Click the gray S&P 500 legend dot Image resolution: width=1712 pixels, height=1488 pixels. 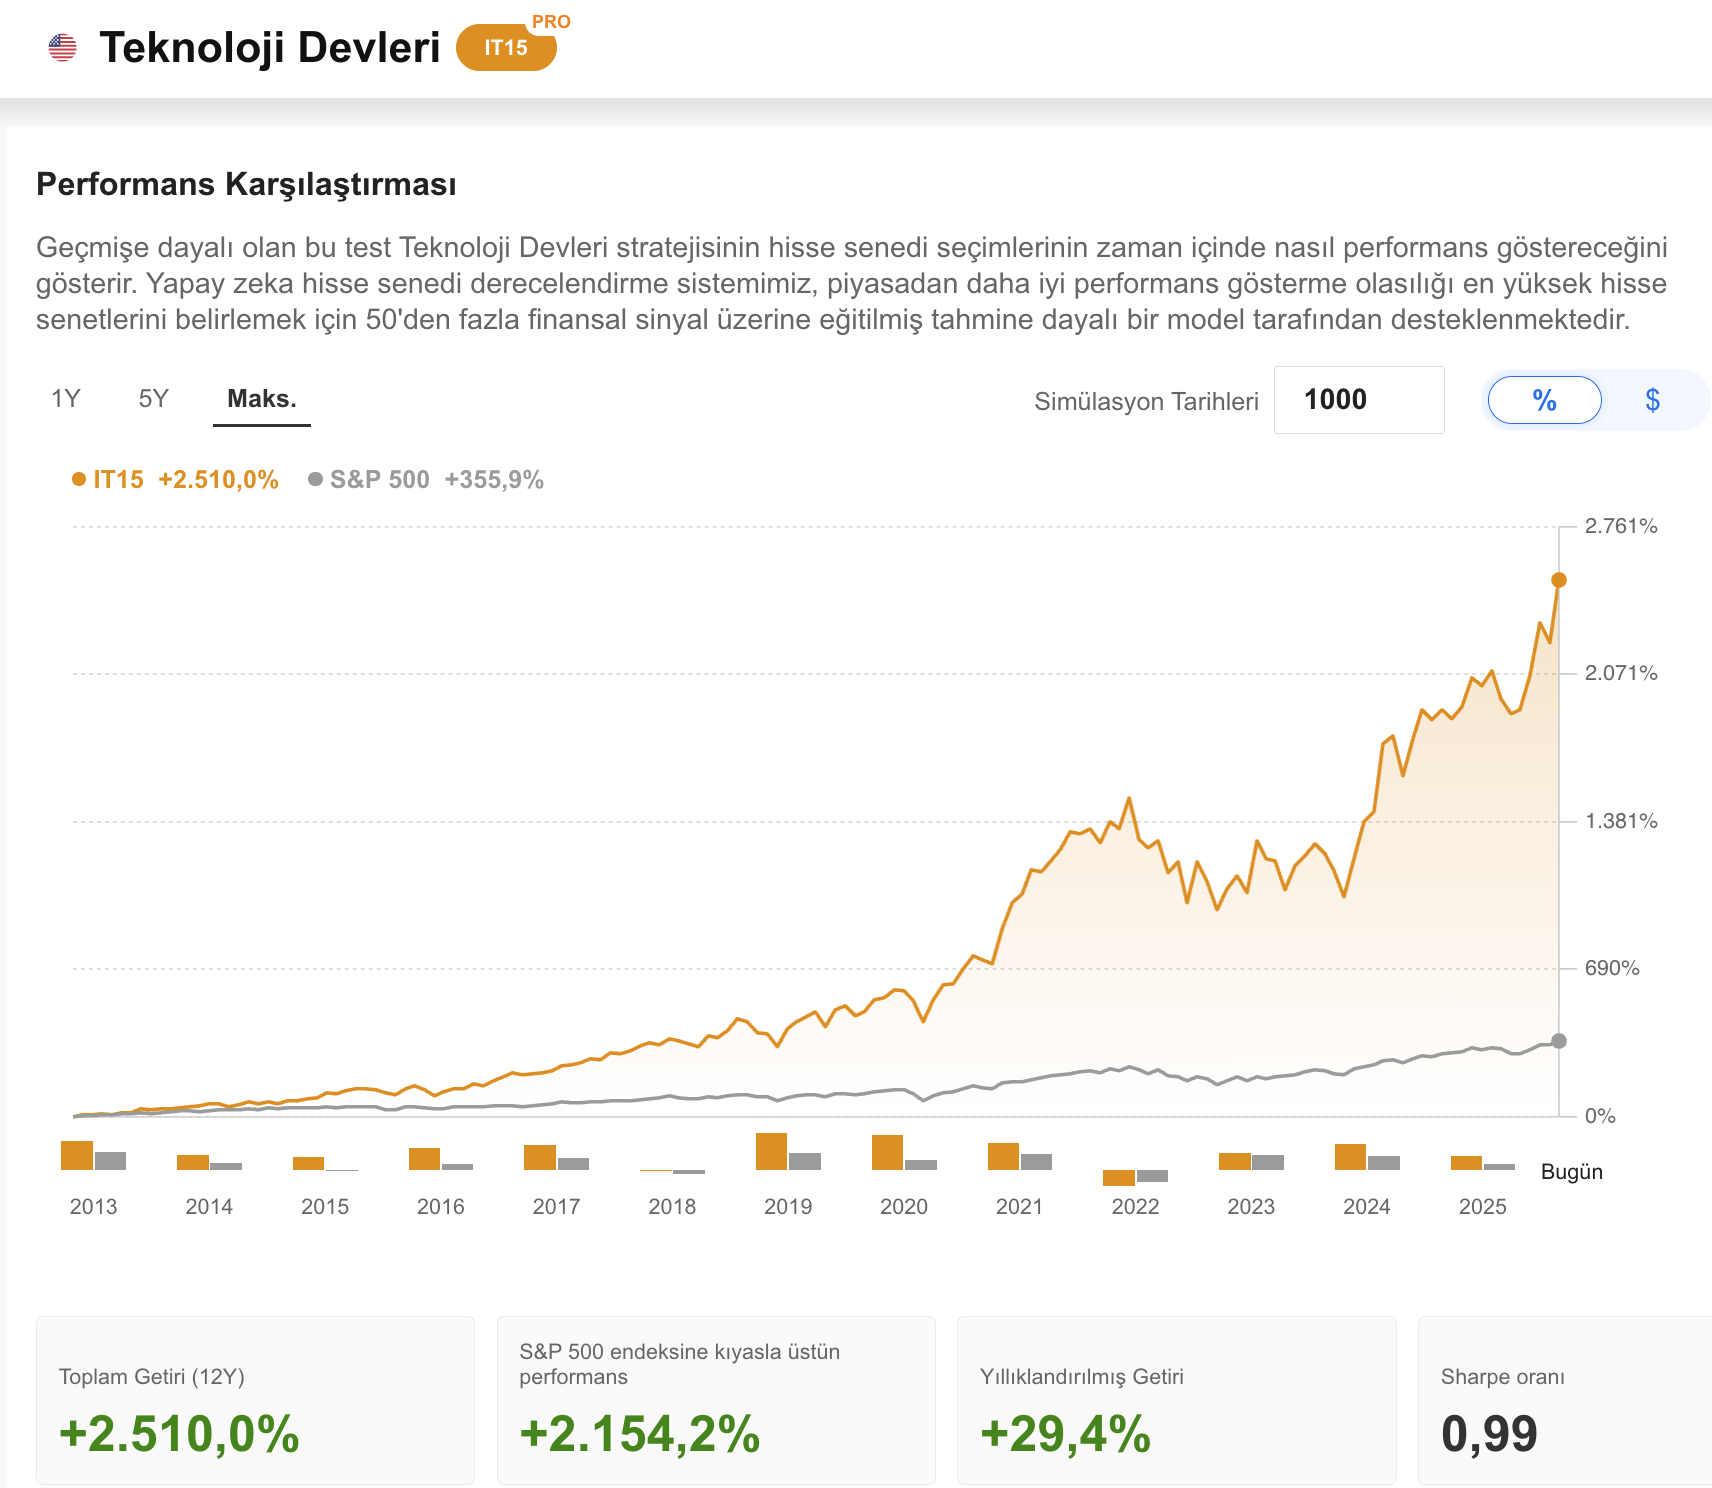(x=315, y=479)
